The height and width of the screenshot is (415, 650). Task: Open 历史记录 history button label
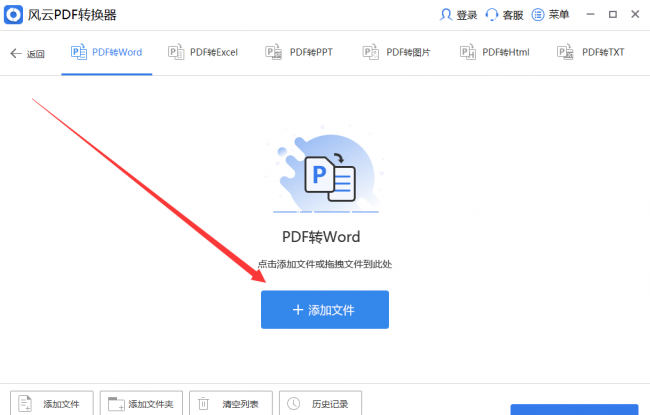(x=330, y=404)
